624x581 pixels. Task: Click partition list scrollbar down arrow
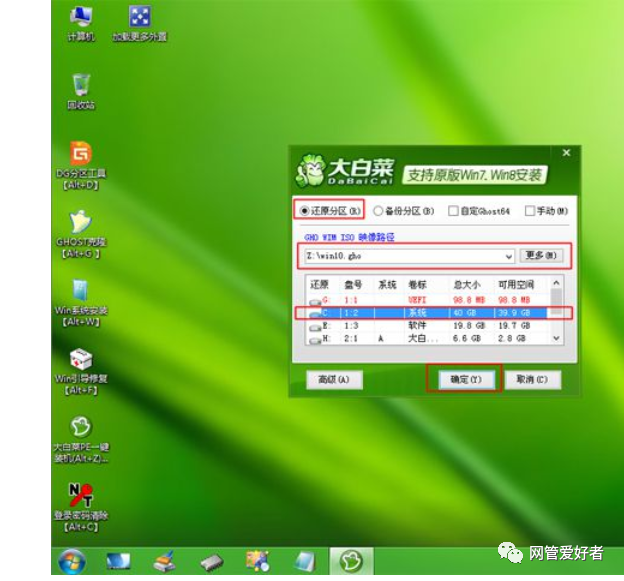coord(556,338)
